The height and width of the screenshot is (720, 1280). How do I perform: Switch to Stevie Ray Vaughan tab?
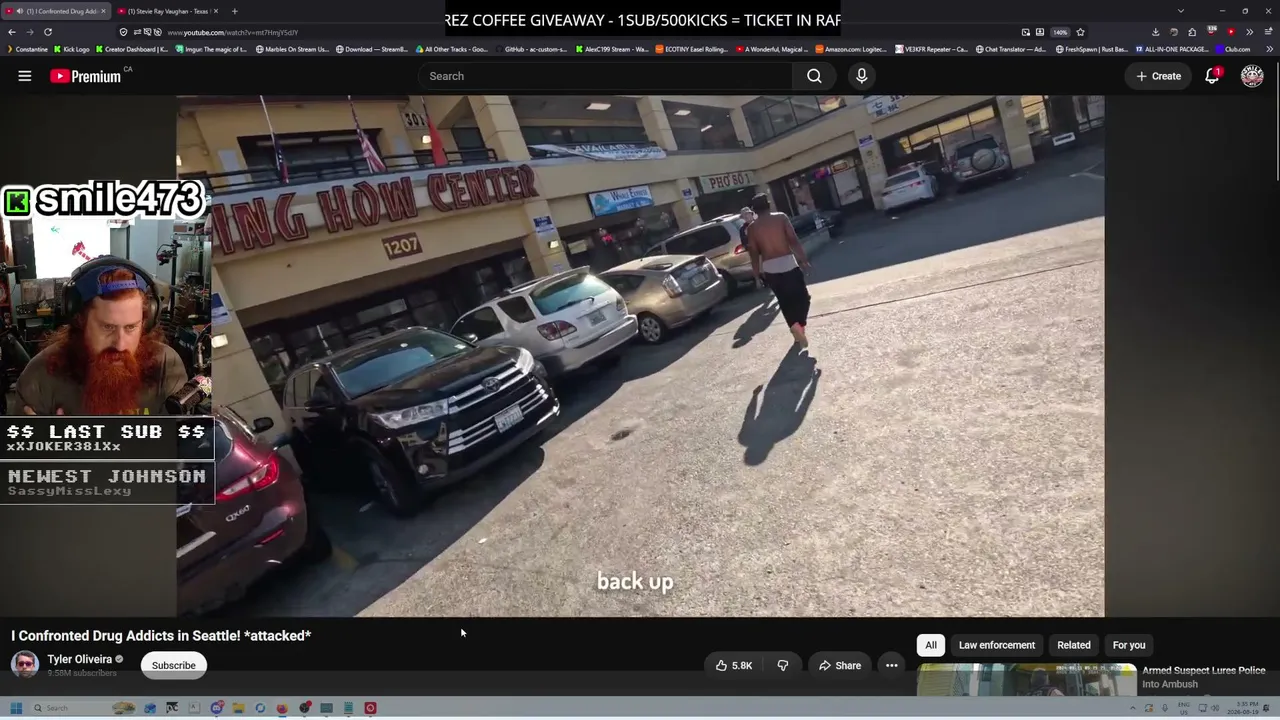click(x=167, y=11)
